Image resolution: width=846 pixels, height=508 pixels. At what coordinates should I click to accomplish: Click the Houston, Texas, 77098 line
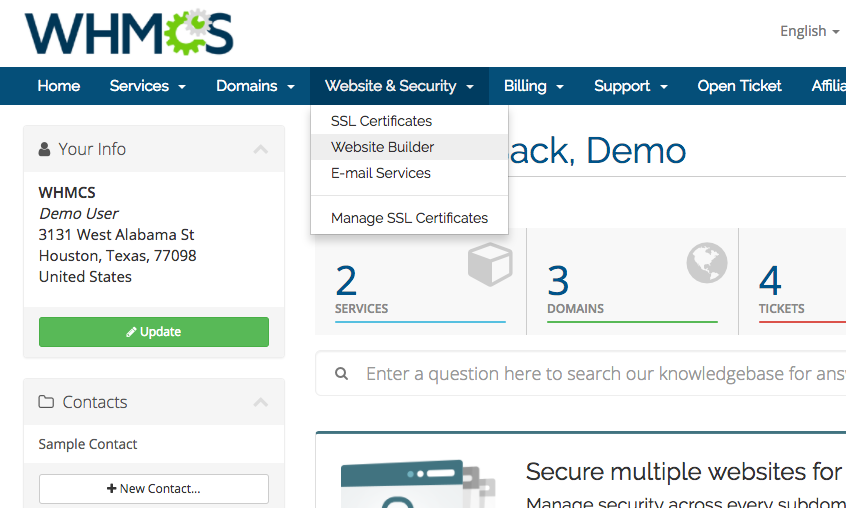118,255
